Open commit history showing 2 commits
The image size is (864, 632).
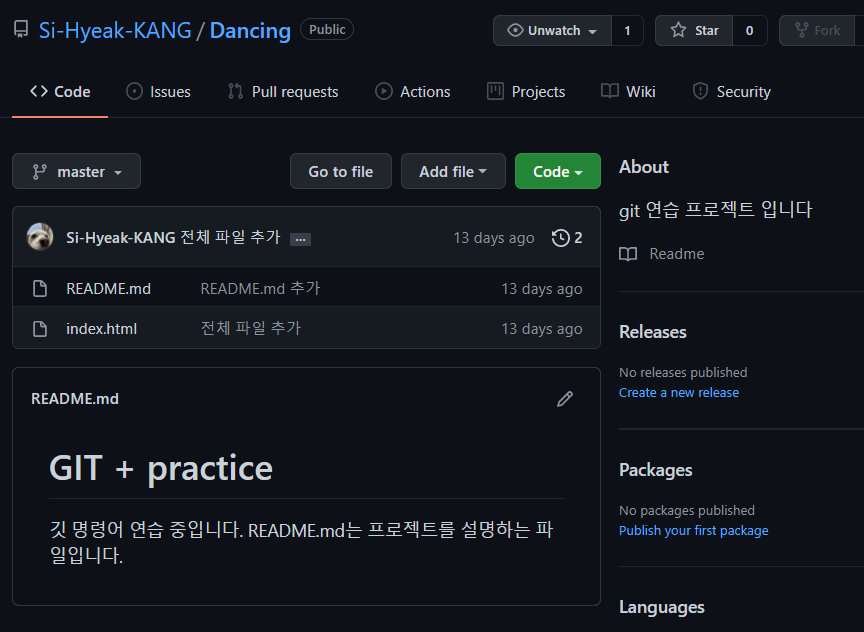coord(567,237)
